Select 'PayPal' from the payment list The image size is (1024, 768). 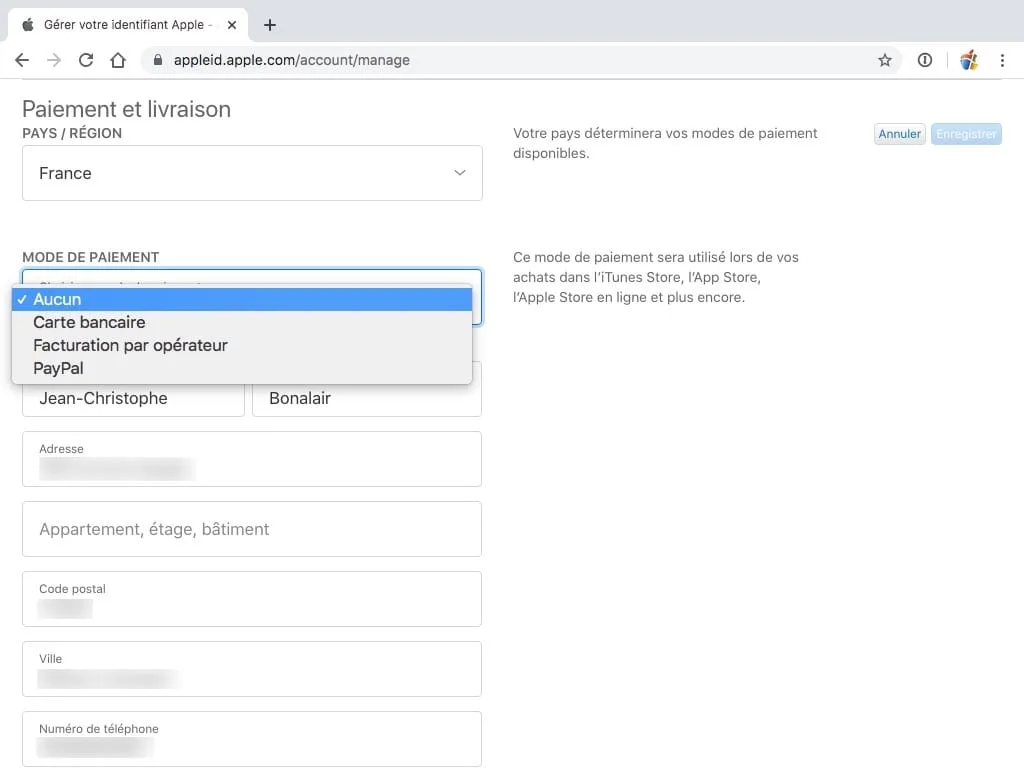pos(57,368)
